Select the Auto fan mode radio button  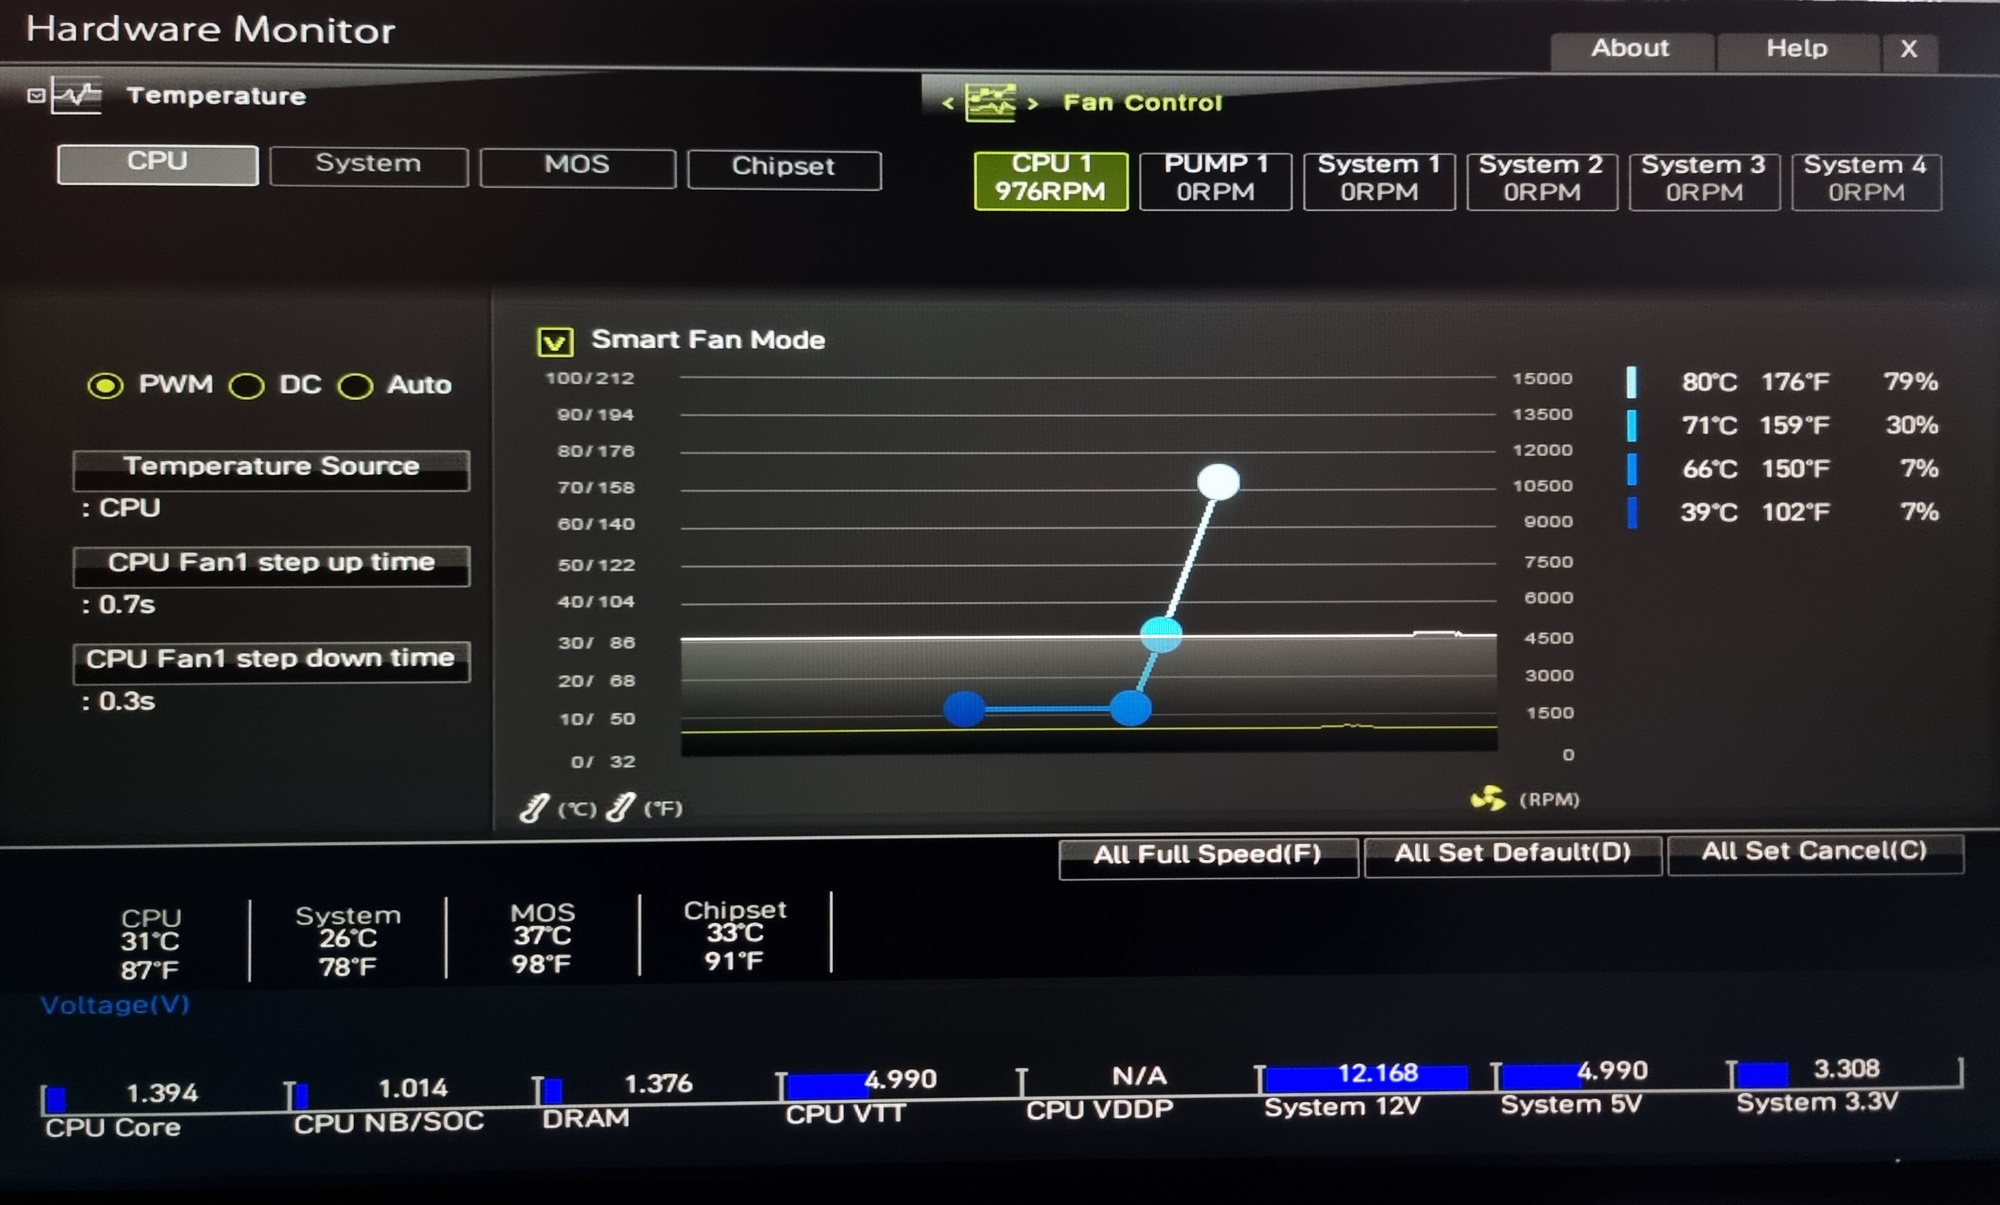tap(355, 386)
